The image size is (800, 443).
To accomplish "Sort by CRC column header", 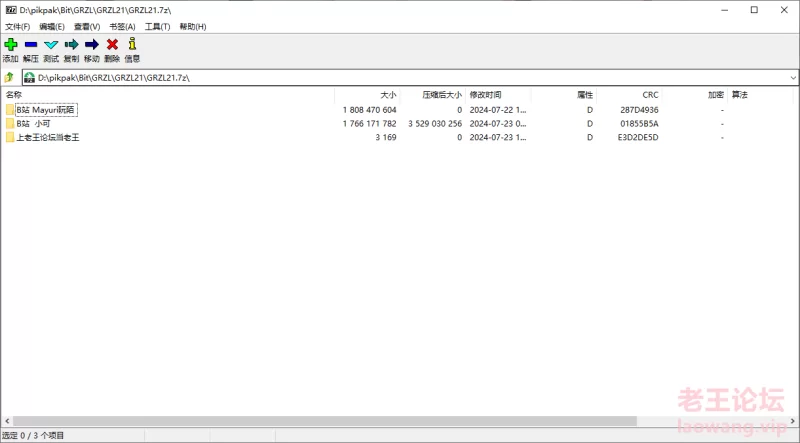I will pos(629,95).
